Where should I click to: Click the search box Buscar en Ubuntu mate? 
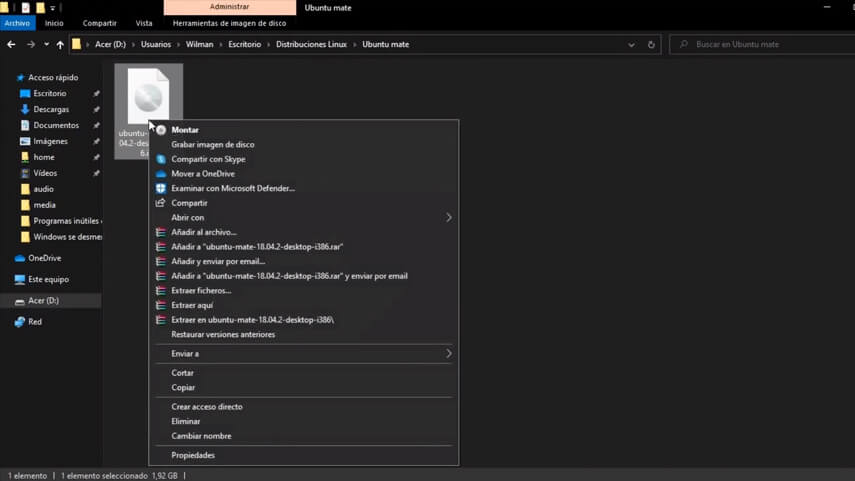click(x=763, y=45)
